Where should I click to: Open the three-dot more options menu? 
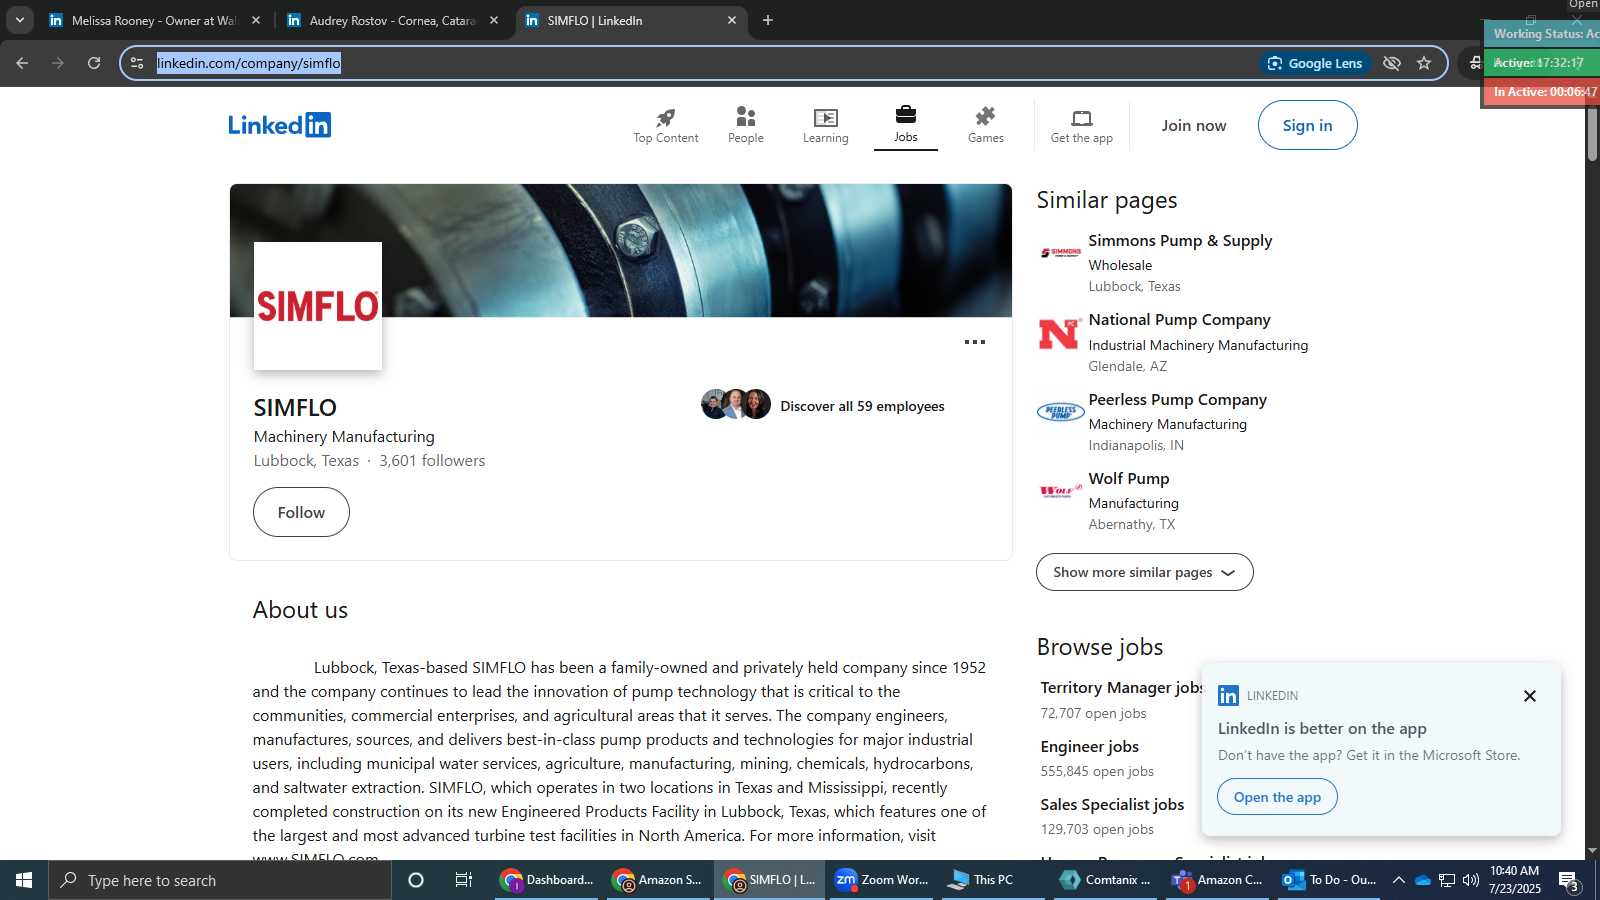point(975,342)
